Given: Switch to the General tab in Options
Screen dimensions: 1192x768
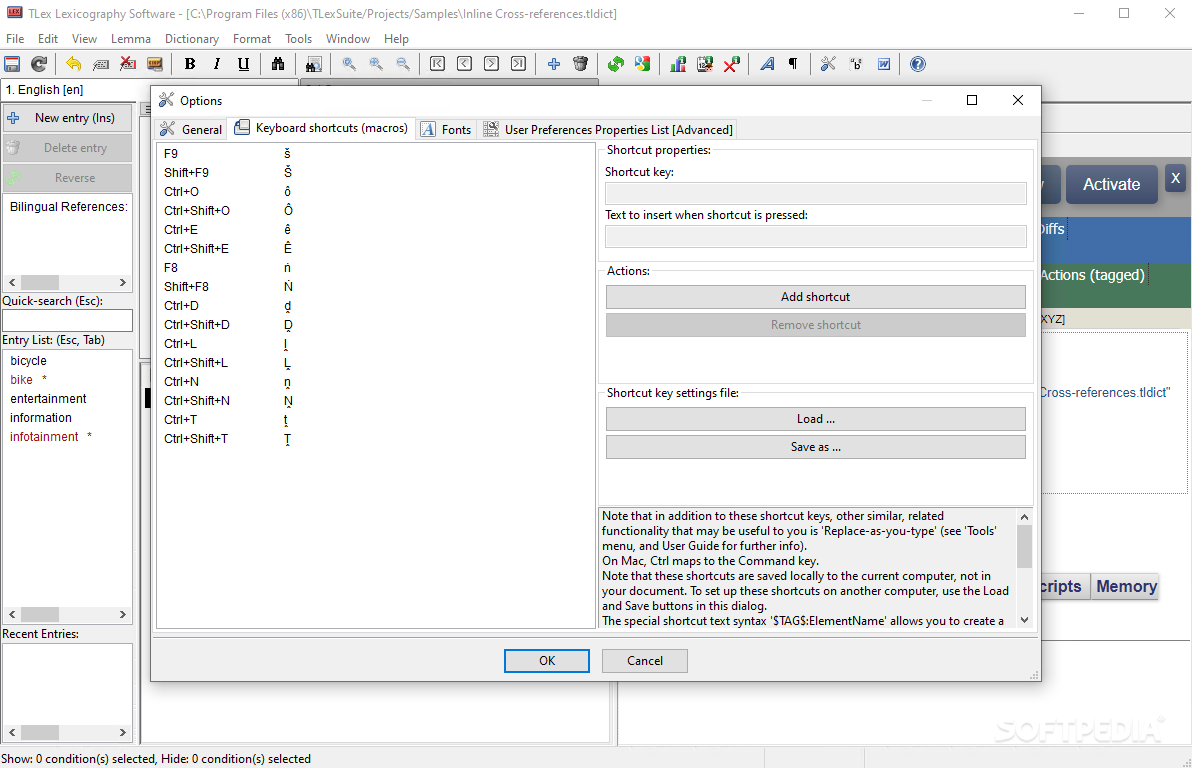Looking at the screenshot, I should pos(191,129).
